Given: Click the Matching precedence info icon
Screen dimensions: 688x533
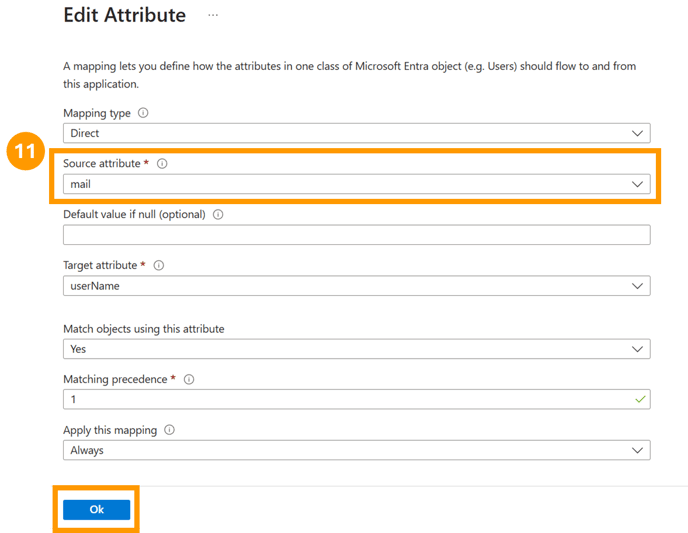Looking at the screenshot, I should 189,379.
